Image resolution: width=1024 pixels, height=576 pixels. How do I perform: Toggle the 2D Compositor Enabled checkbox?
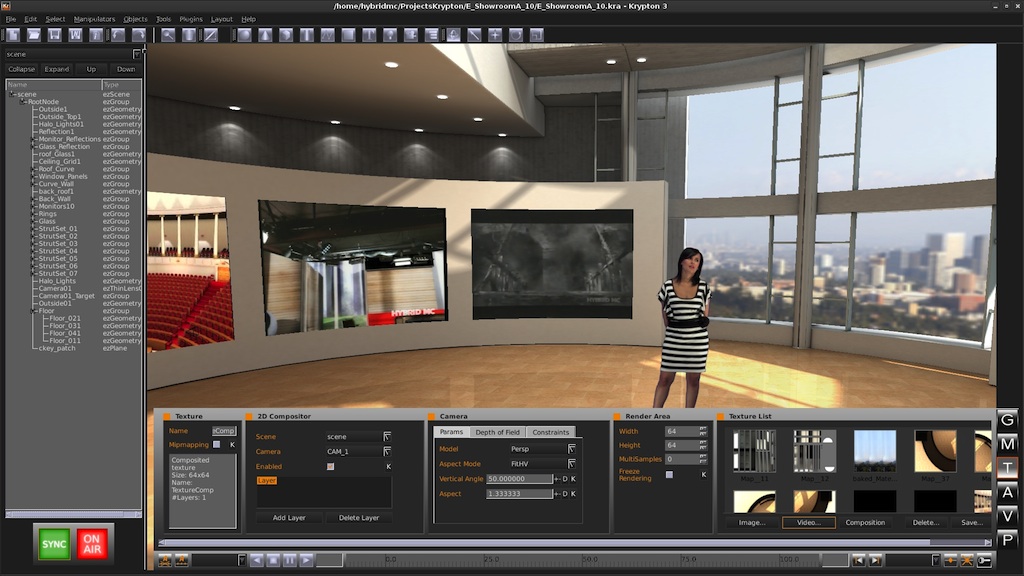pos(330,466)
